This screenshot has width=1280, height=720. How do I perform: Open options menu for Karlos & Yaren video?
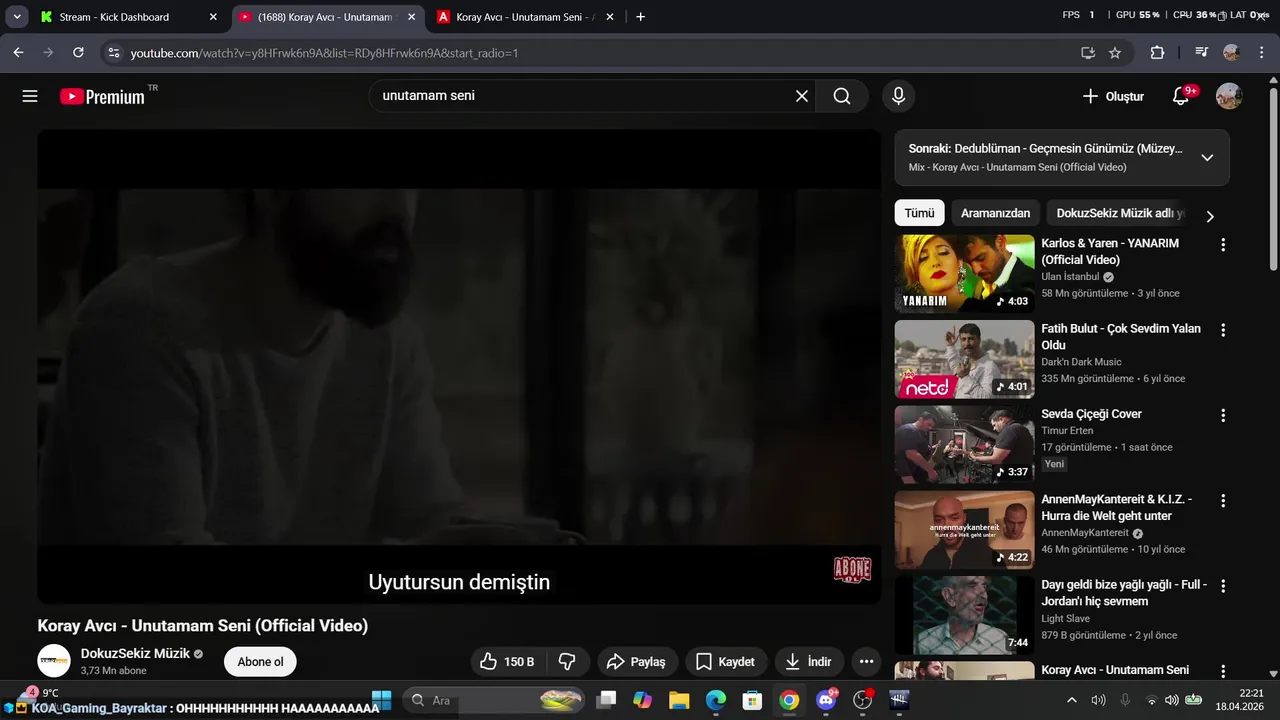1222,244
